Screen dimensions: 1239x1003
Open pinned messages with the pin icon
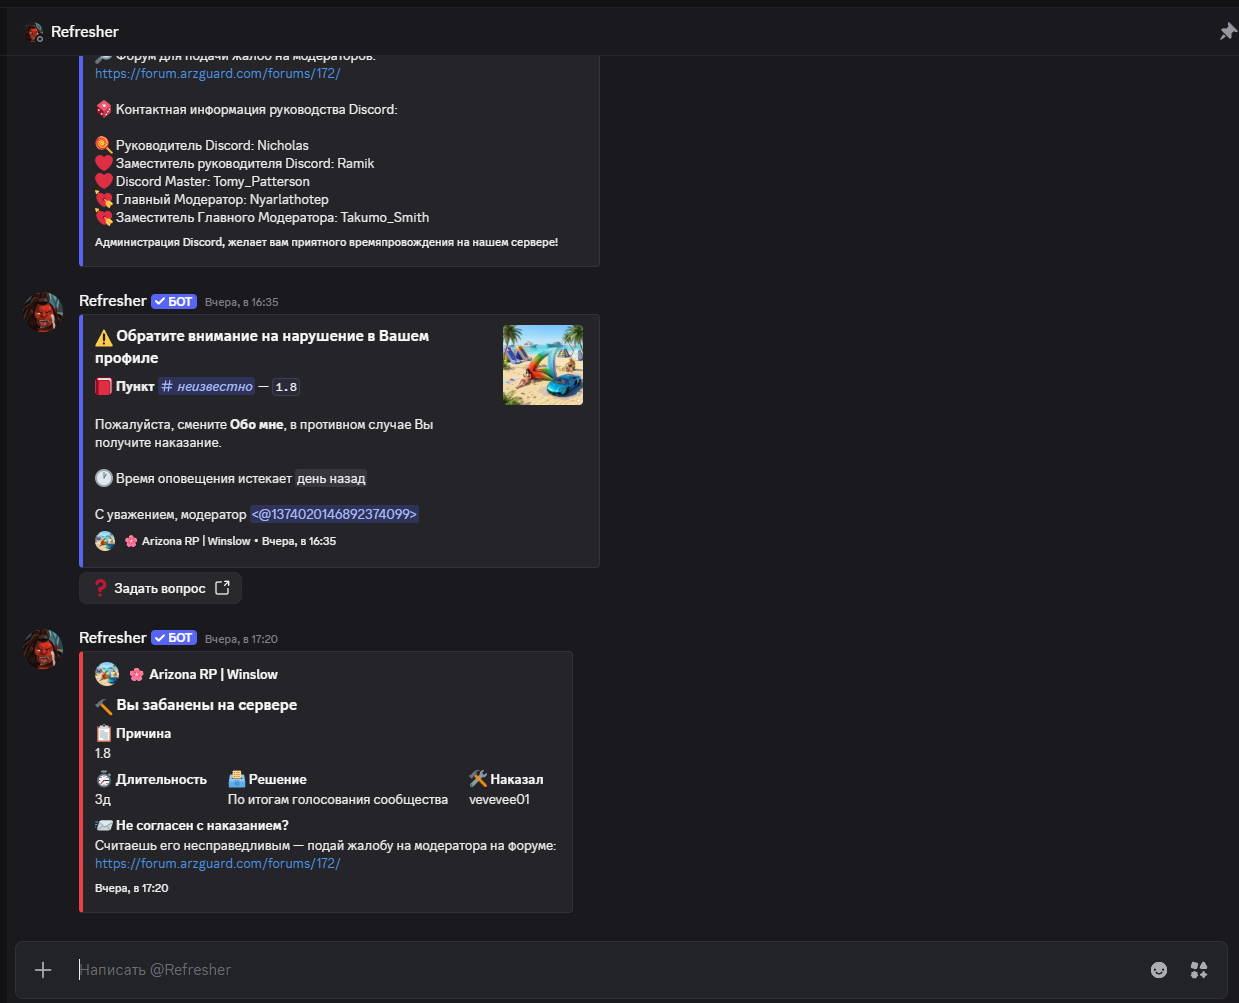click(x=1228, y=32)
